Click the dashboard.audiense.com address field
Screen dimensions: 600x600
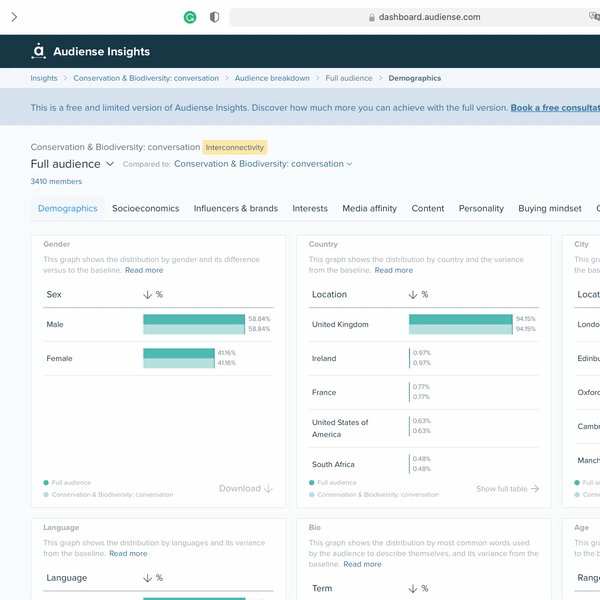tap(414, 17)
